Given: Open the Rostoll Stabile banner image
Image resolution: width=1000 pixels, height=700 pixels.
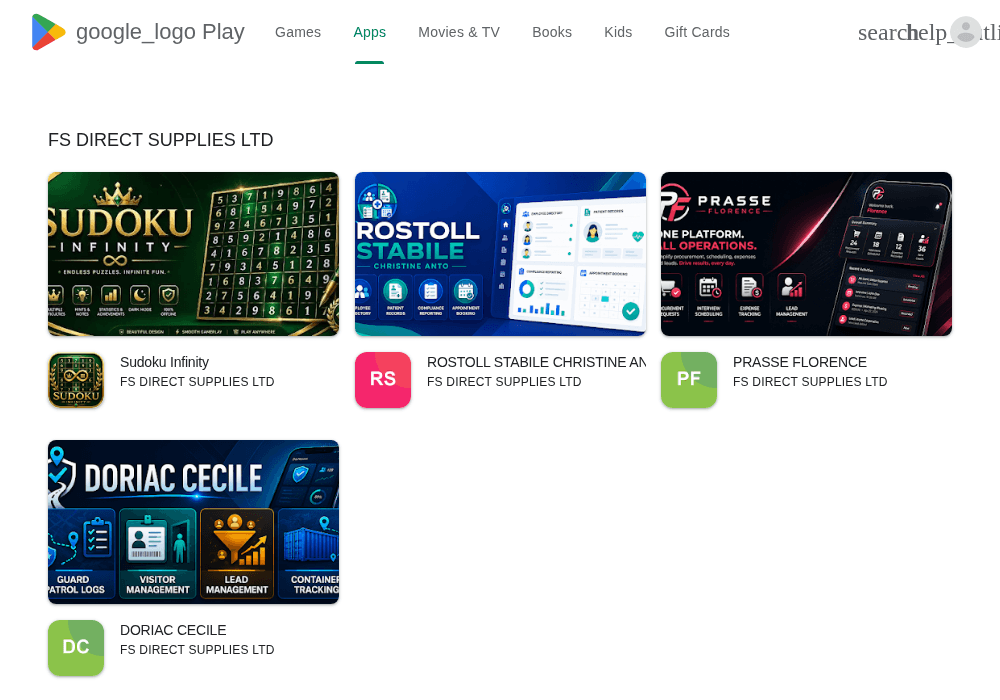Looking at the screenshot, I should pos(500,254).
